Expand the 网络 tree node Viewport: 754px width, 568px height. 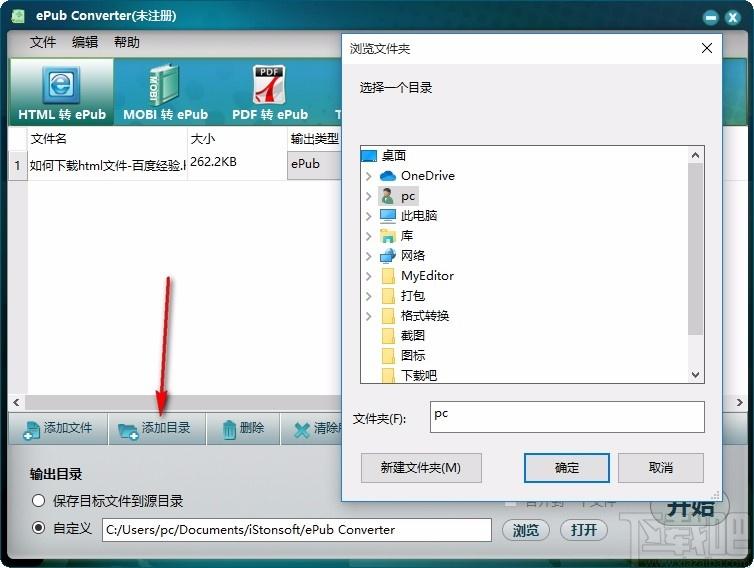pyautogui.click(x=369, y=256)
